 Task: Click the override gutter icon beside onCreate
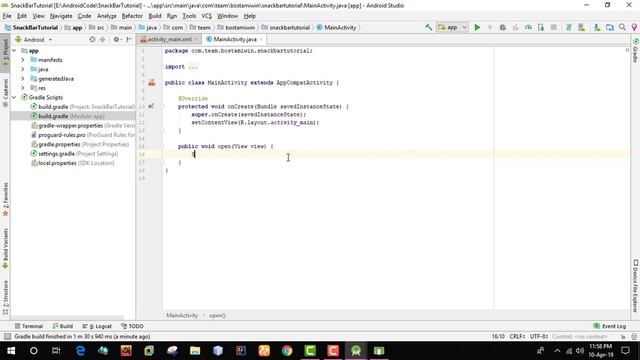151,107
